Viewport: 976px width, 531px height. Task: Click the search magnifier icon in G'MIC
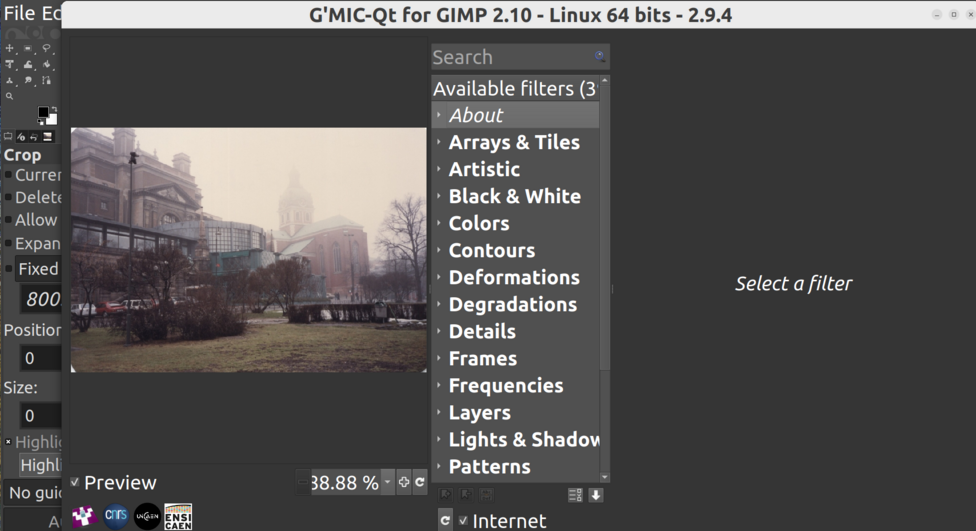click(599, 57)
